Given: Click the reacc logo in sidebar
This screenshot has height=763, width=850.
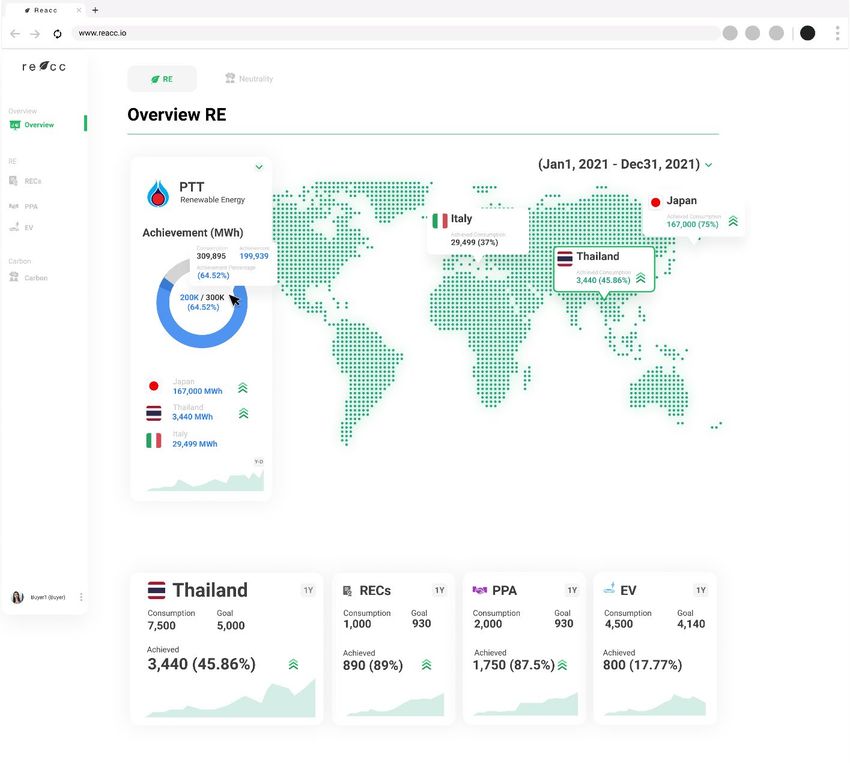Looking at the screenshot, I should 44,66.
